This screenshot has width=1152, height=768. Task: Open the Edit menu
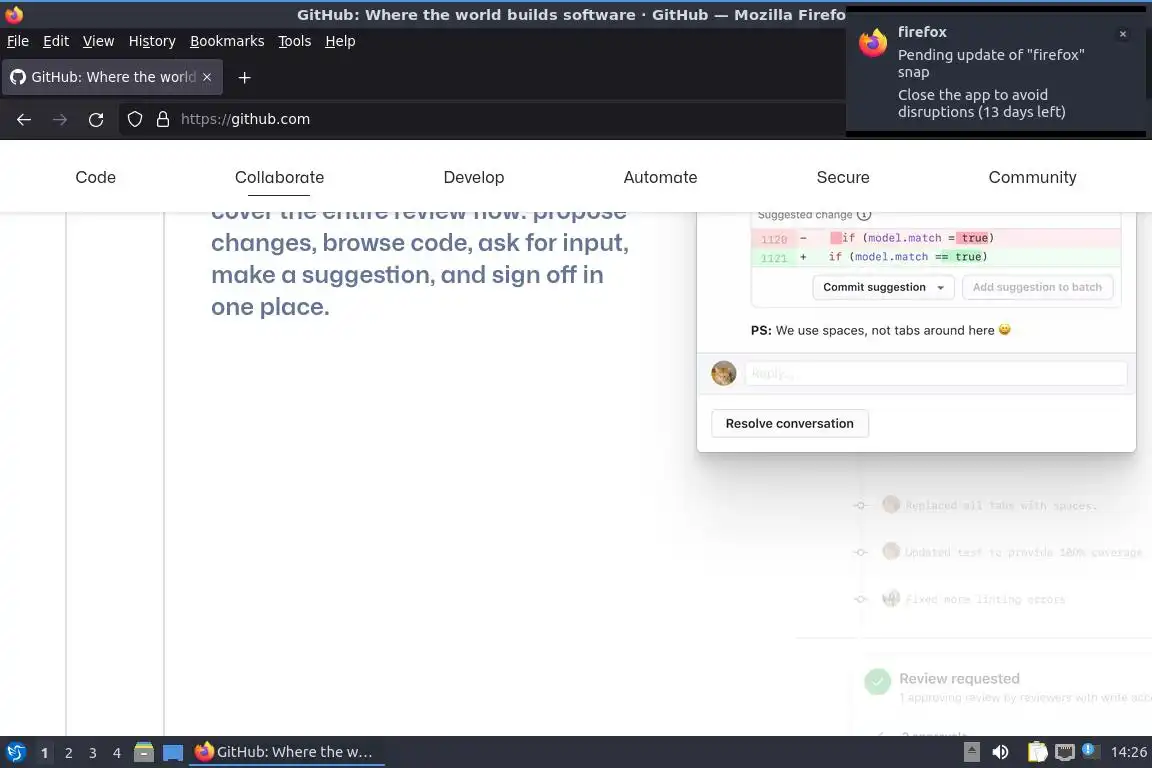pyautogui.click(x=56, y=41)
